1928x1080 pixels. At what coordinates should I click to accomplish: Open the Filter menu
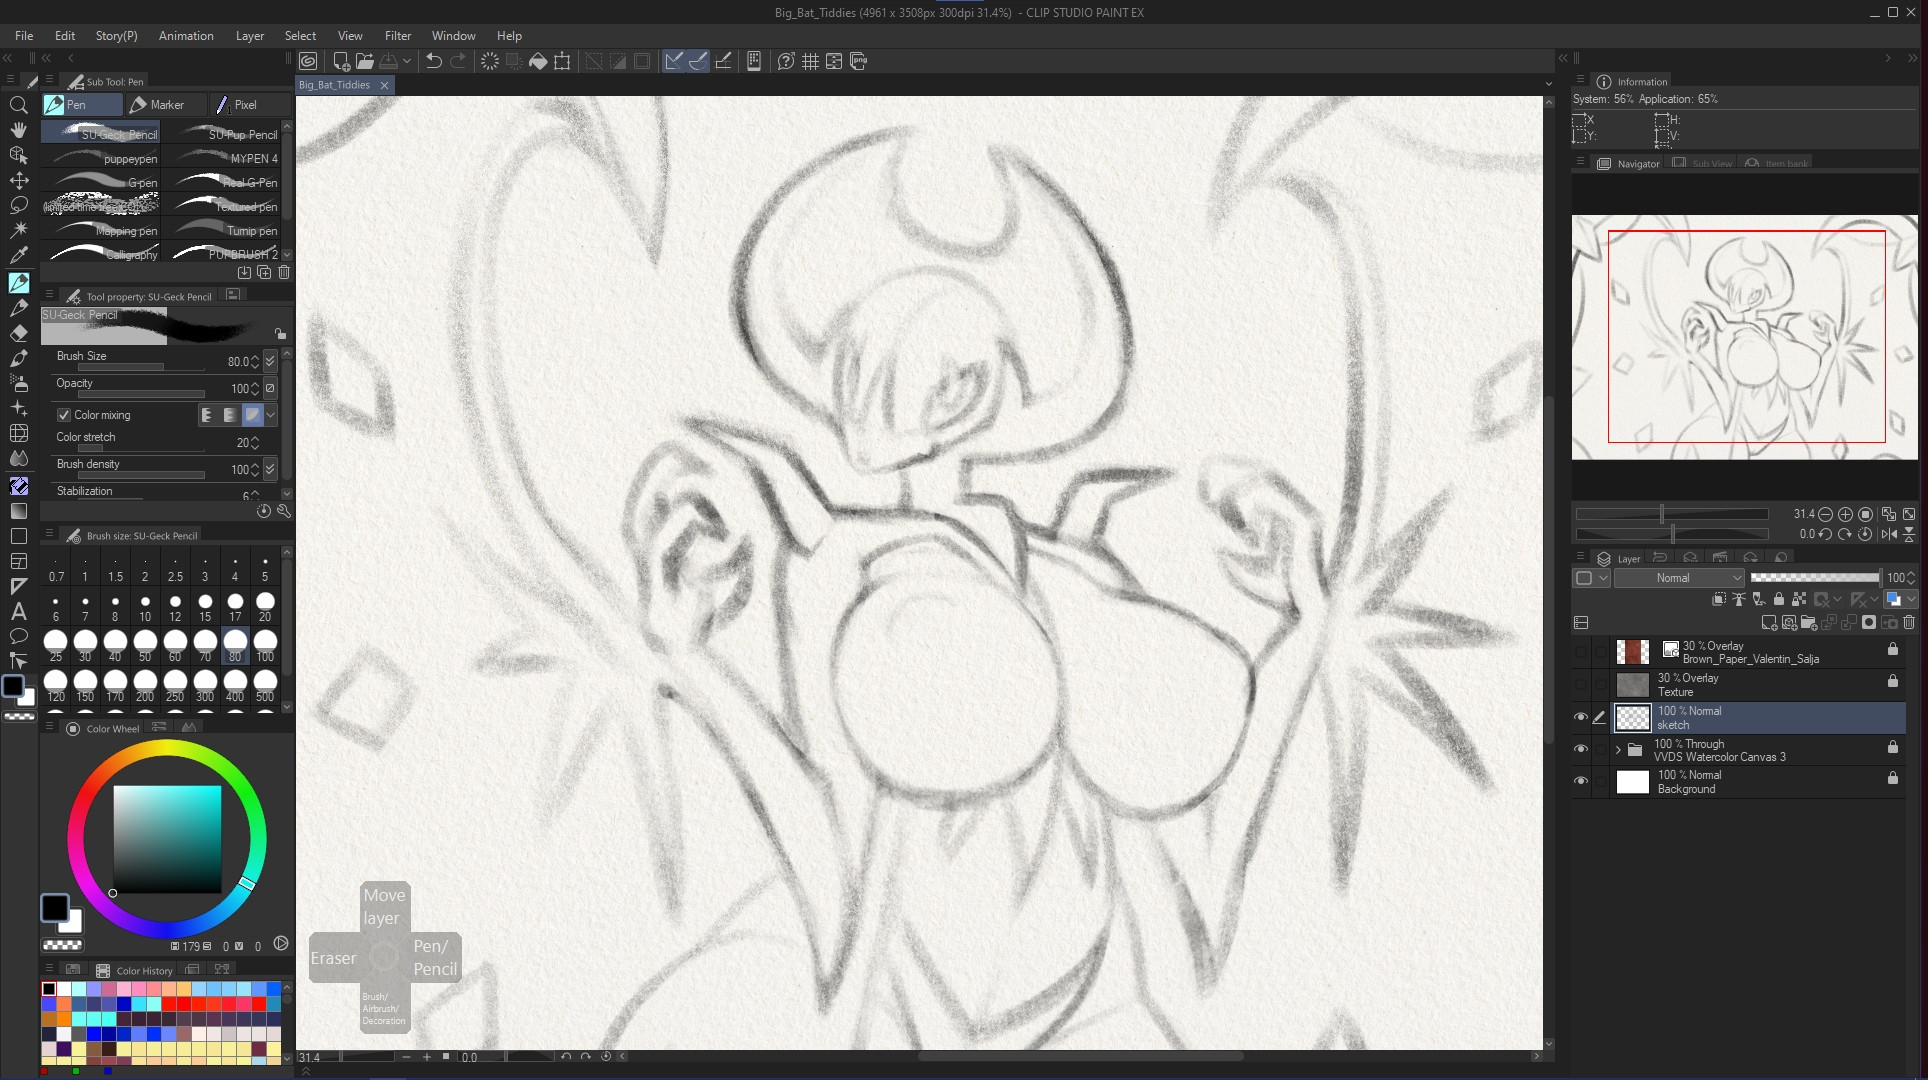(x=398, y=35)
